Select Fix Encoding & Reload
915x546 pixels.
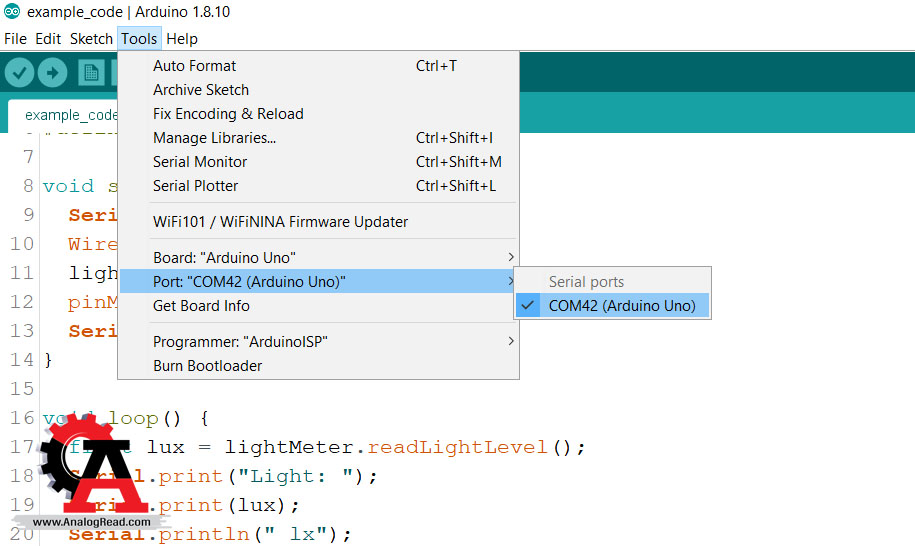coord(319,114)
